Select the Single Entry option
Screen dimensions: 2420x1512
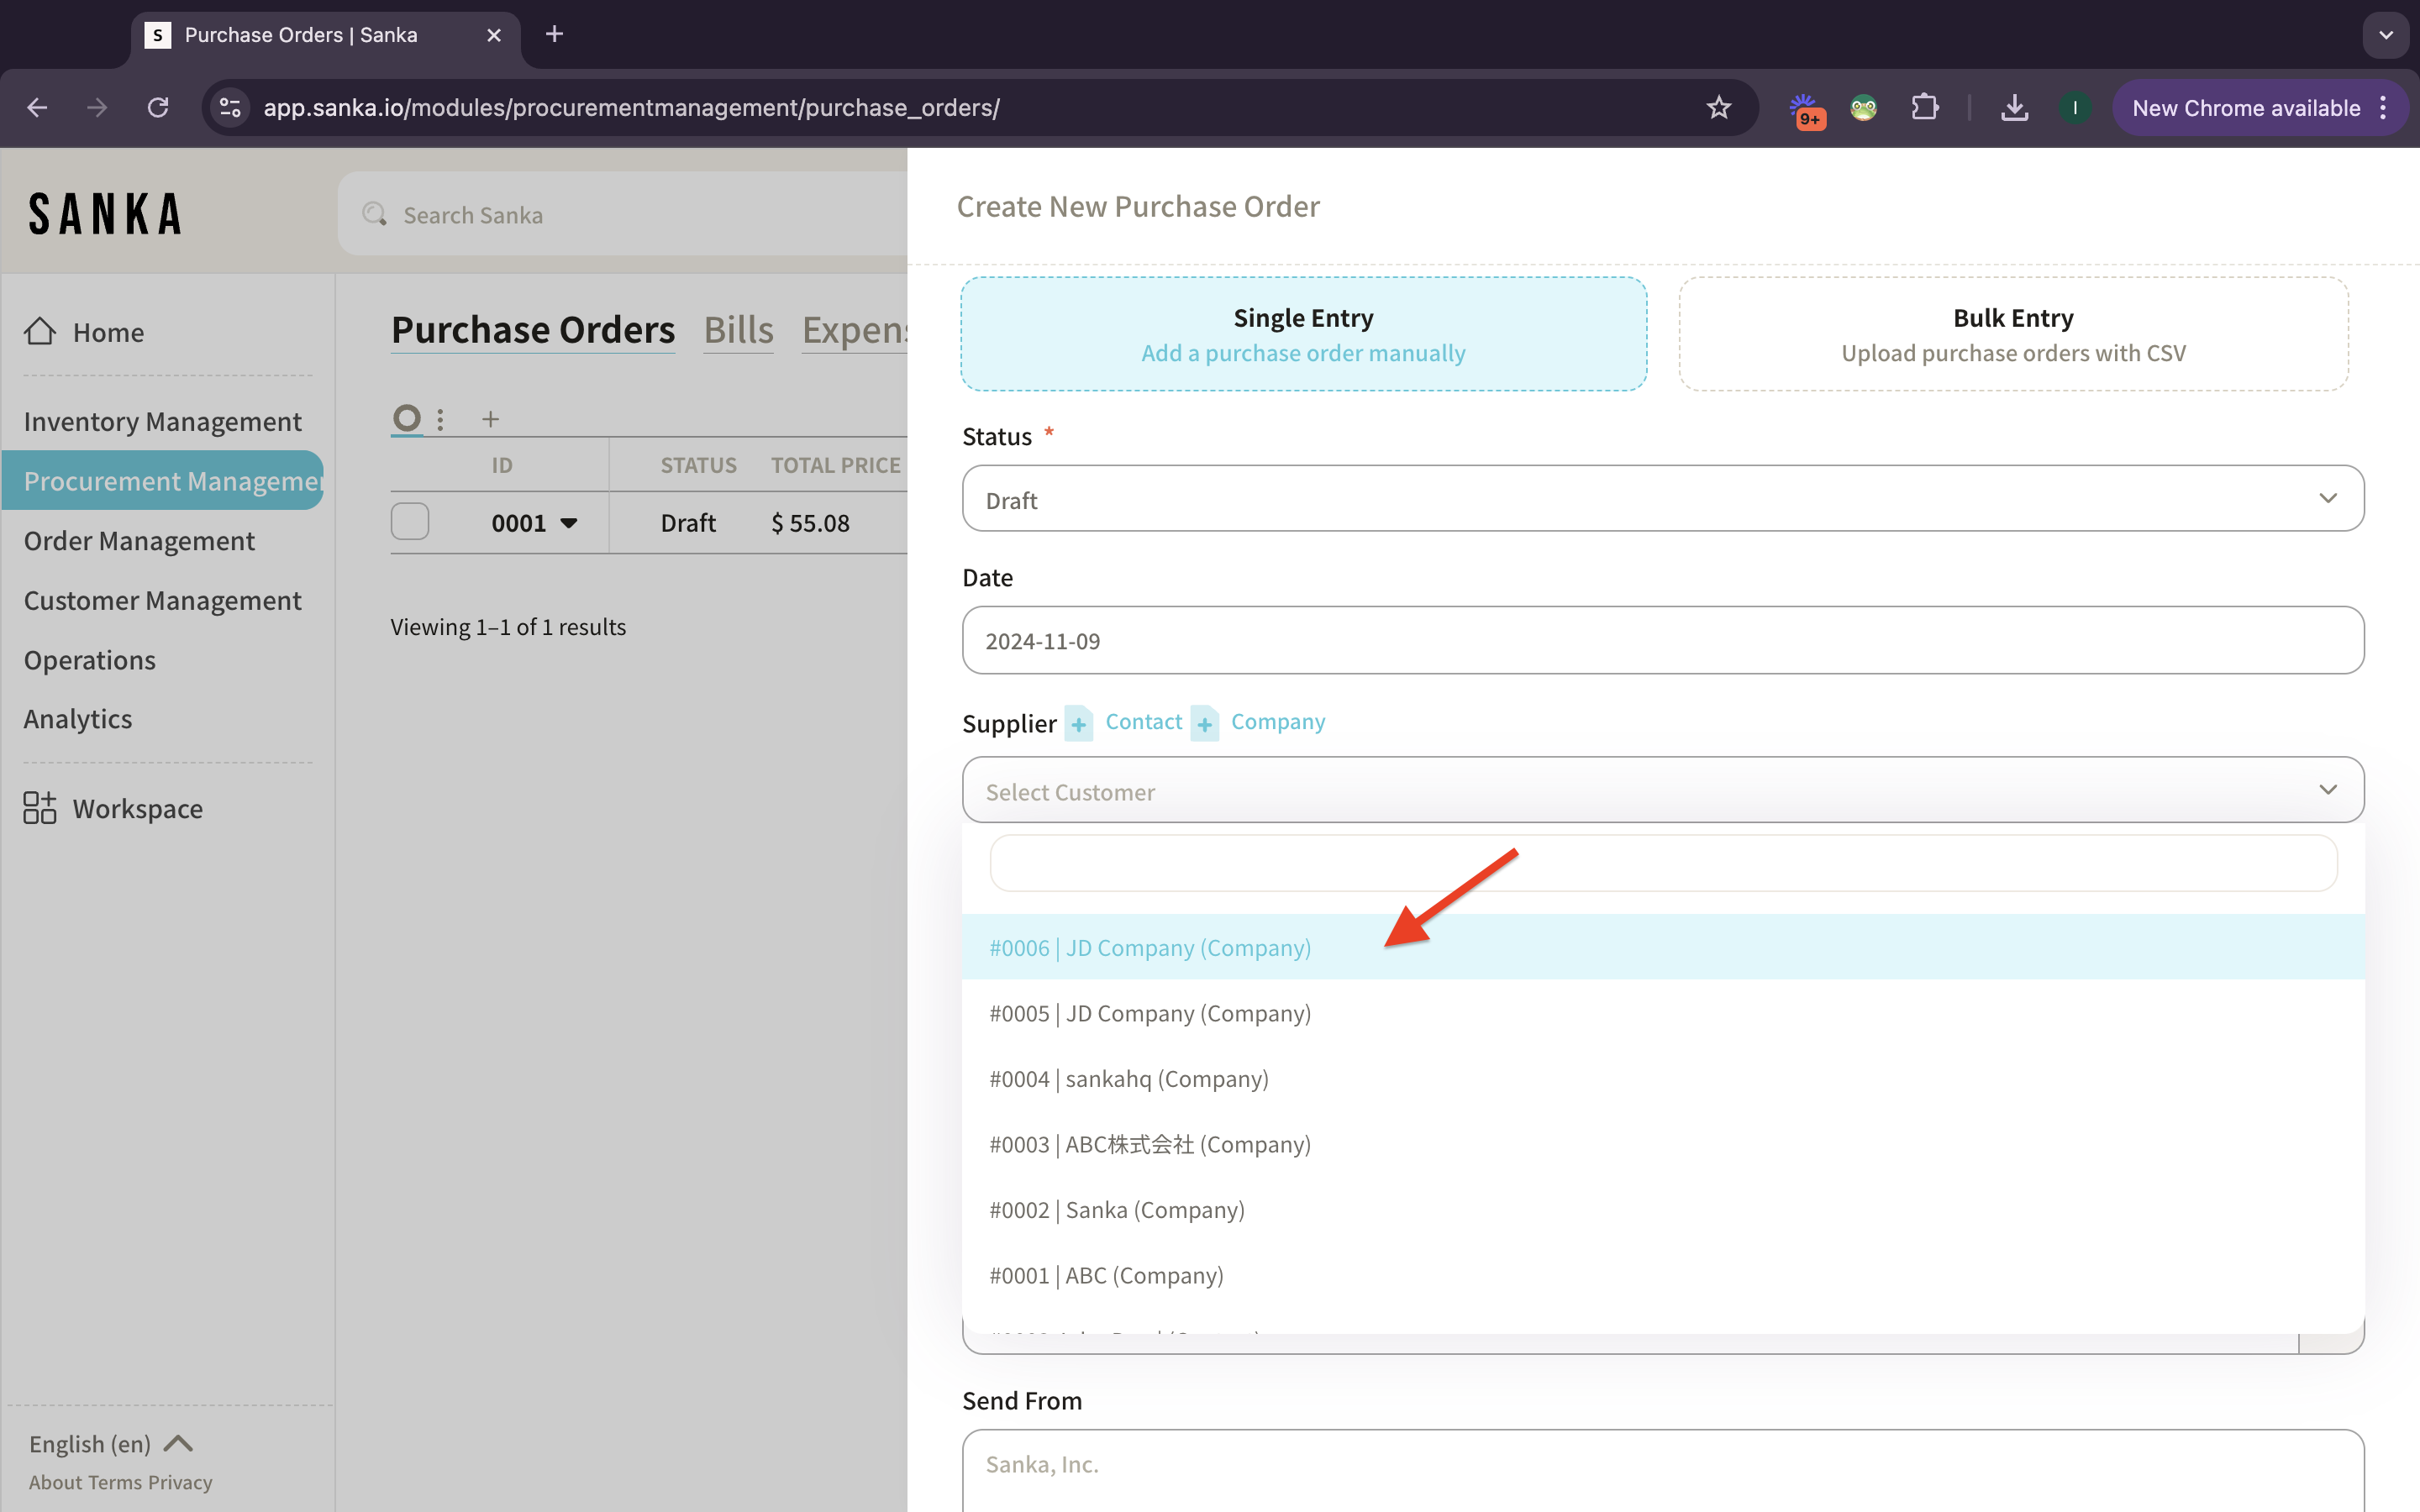(x=1303, y=334)
